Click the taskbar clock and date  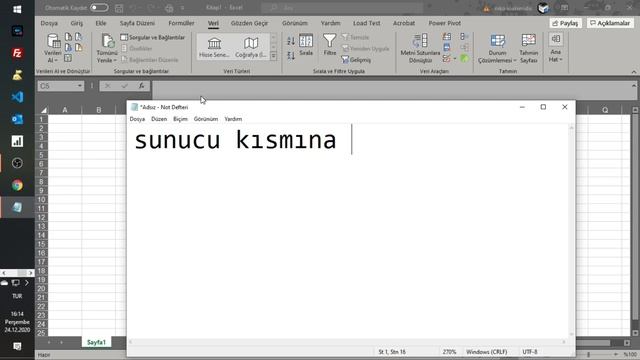click(x=17, y=322)
